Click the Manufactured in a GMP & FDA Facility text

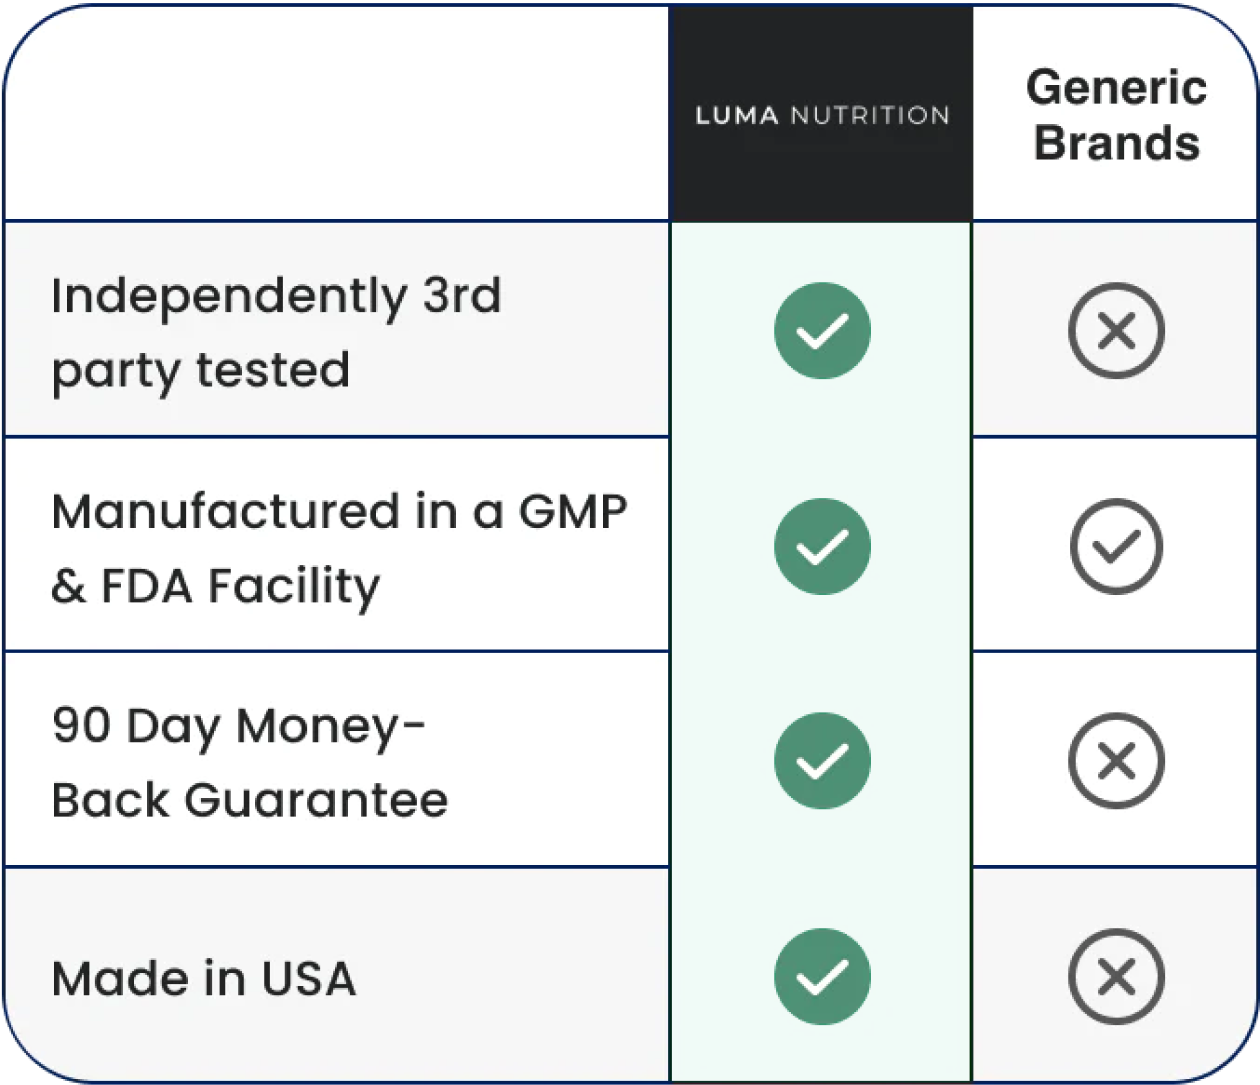339,549
